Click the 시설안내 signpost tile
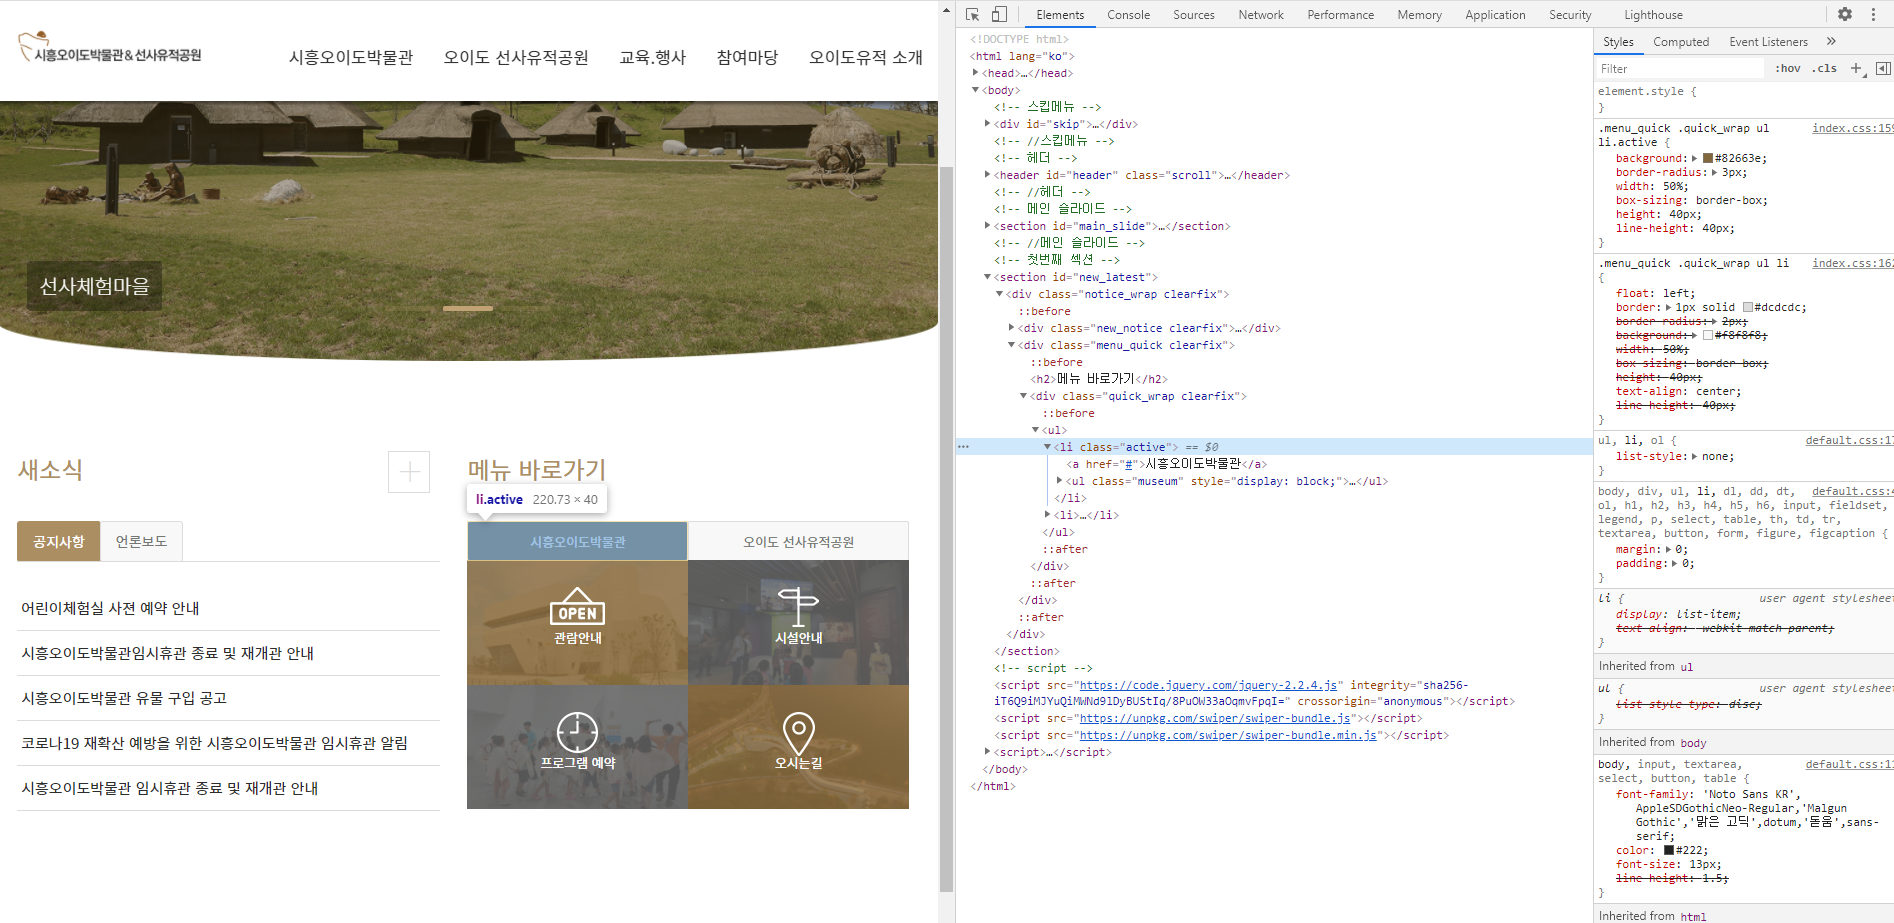 tap(798, 622)
